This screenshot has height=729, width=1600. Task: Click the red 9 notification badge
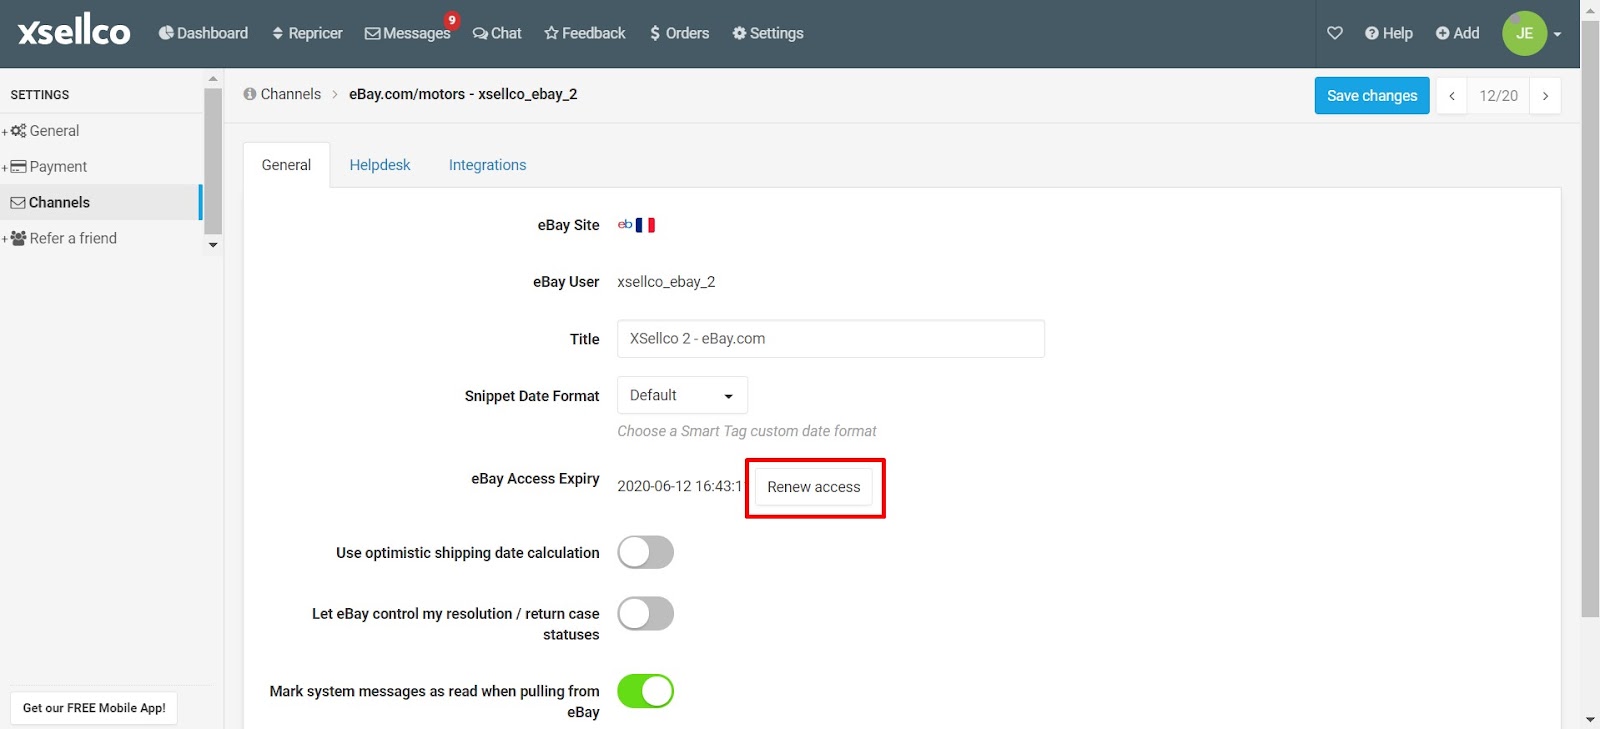(452, 20)
